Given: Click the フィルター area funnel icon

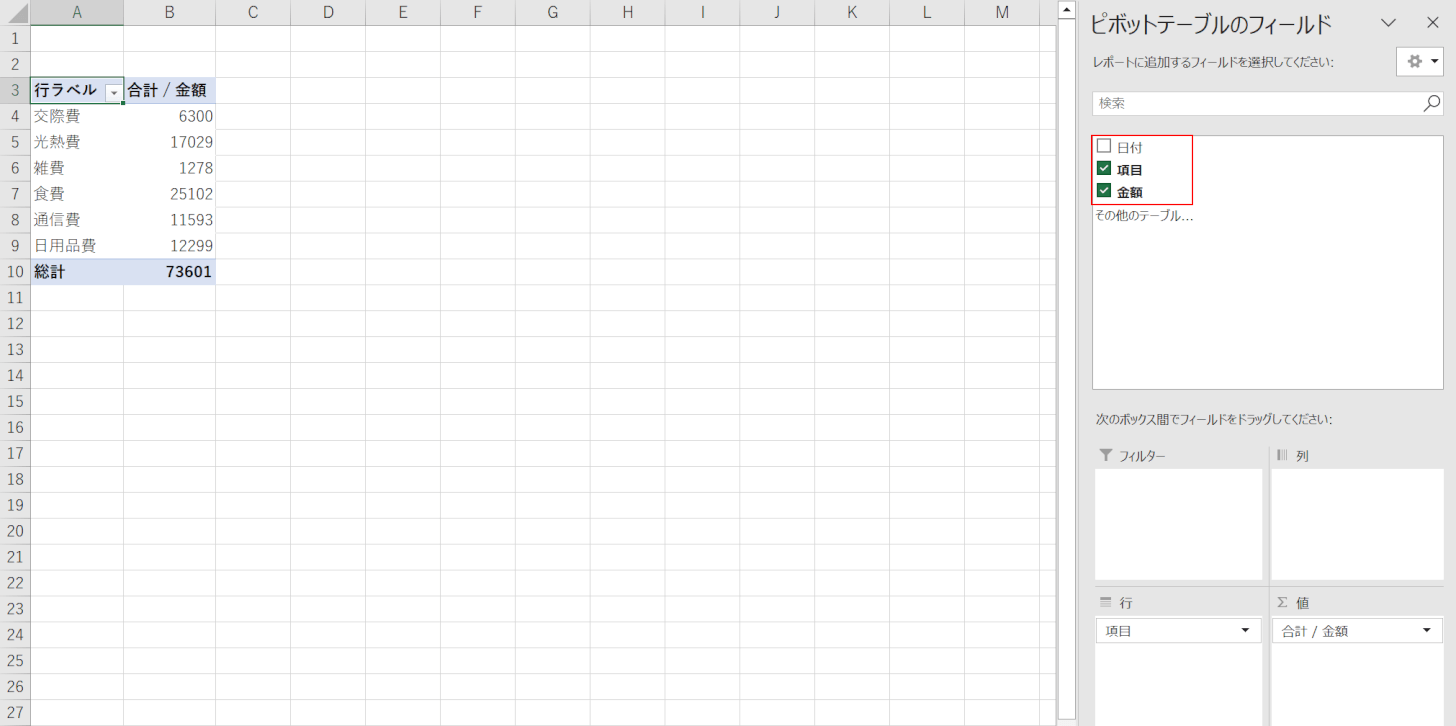Looking at the screenshot, I should point(1105,455).
